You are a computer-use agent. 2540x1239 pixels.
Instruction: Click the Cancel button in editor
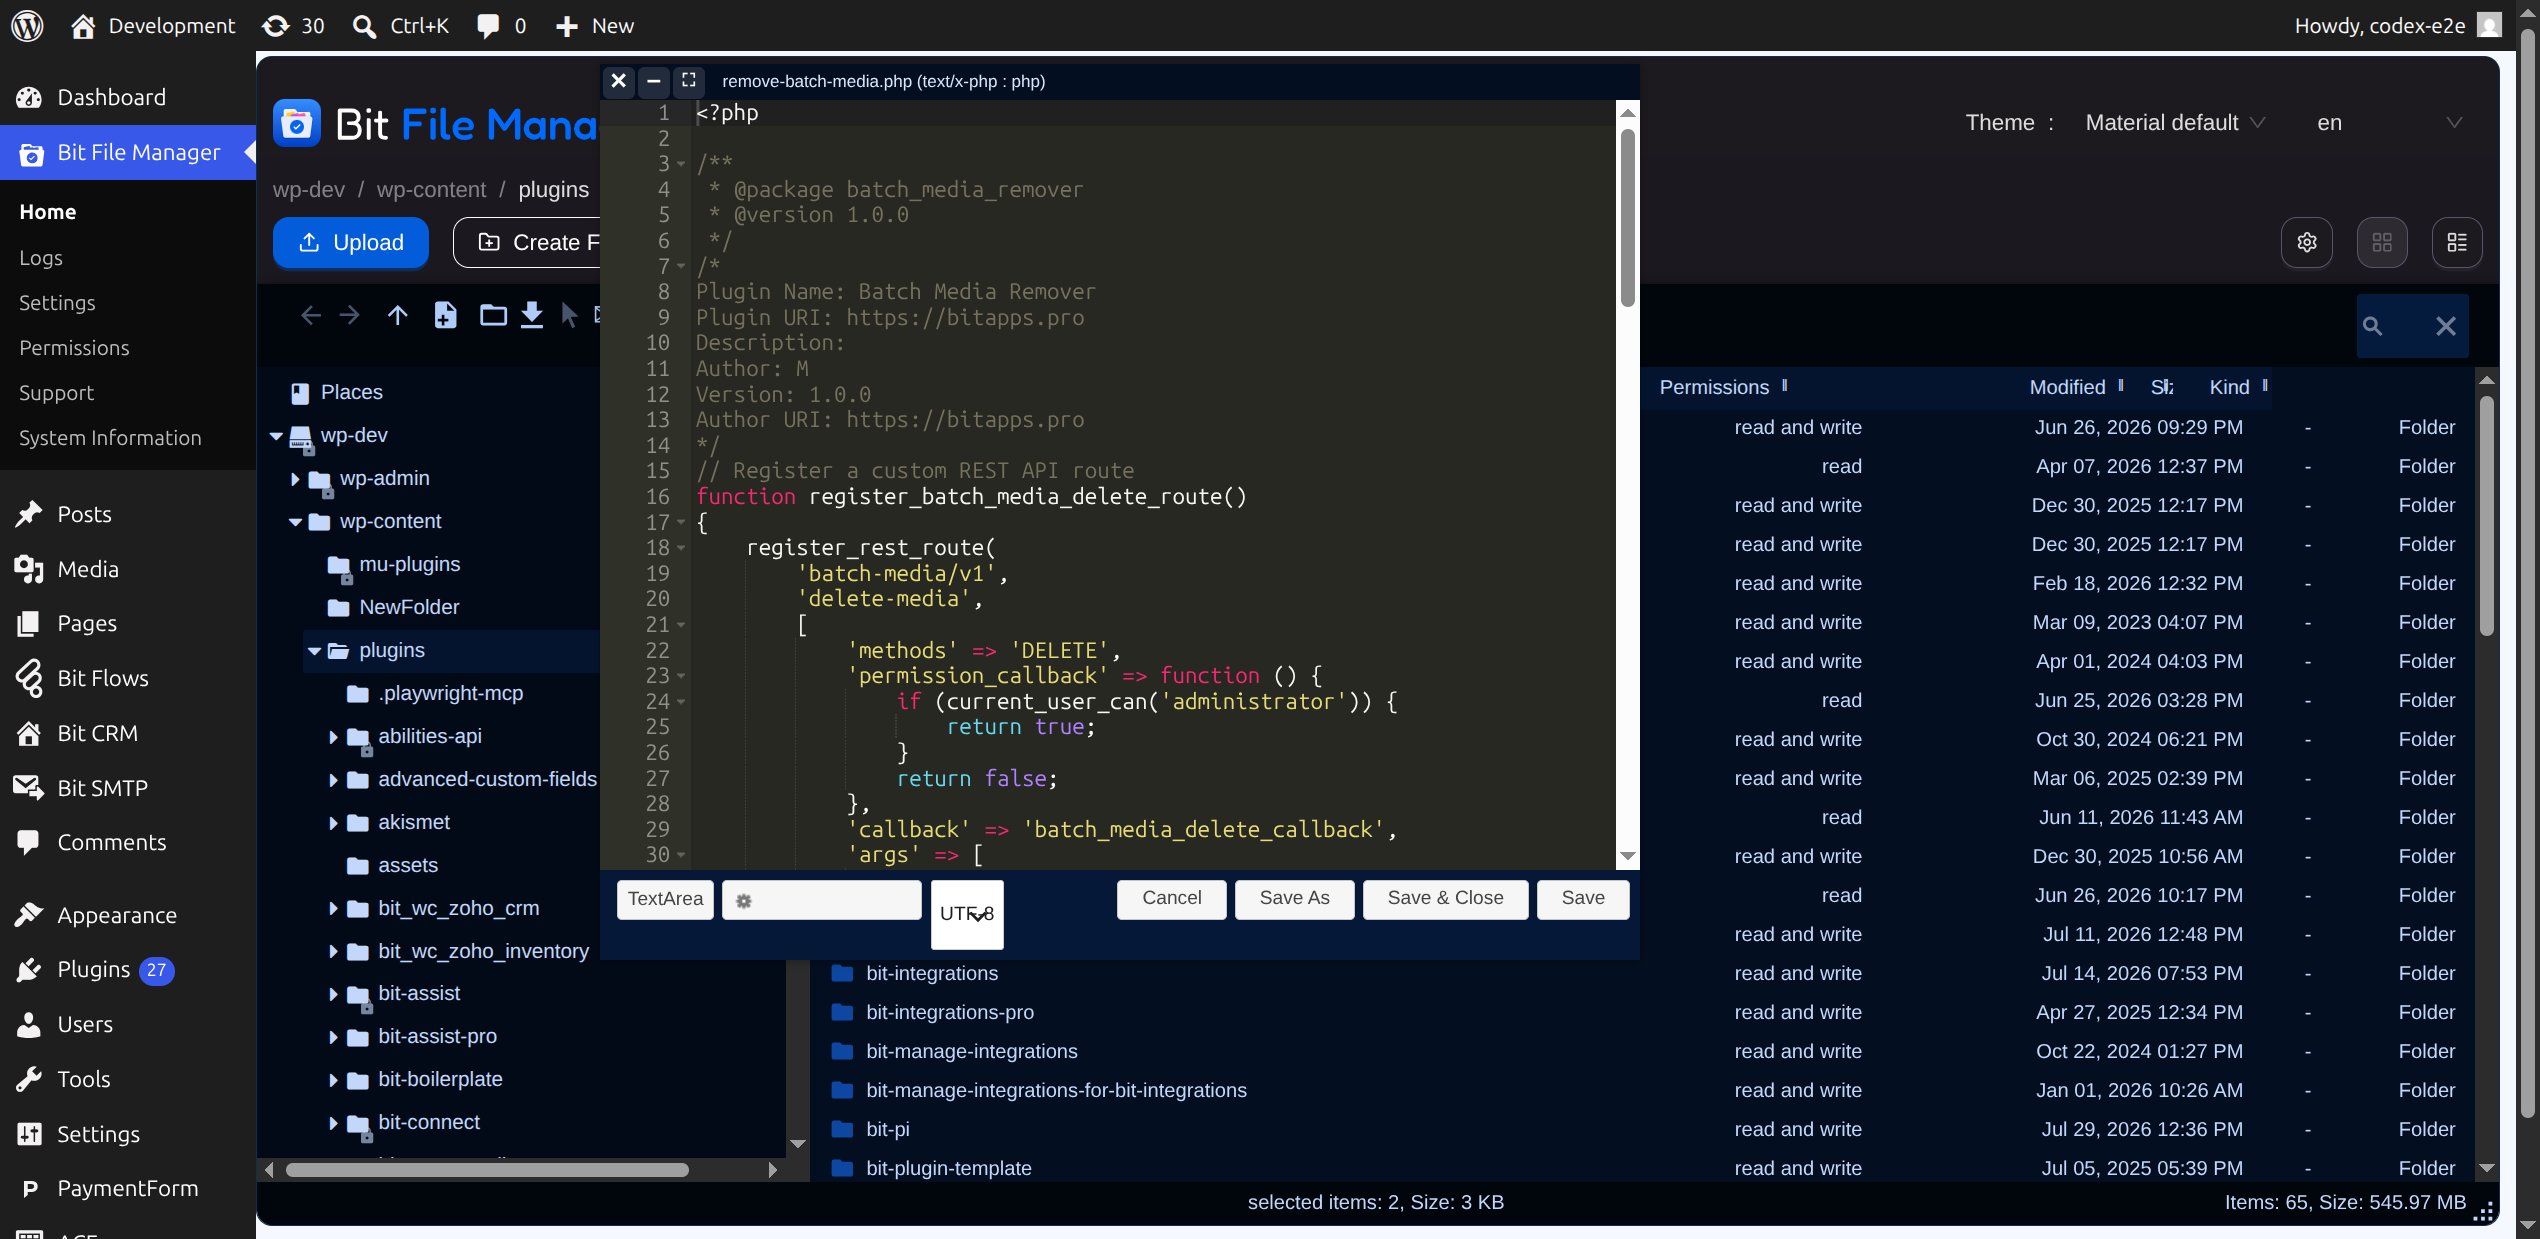[1172, 899]
